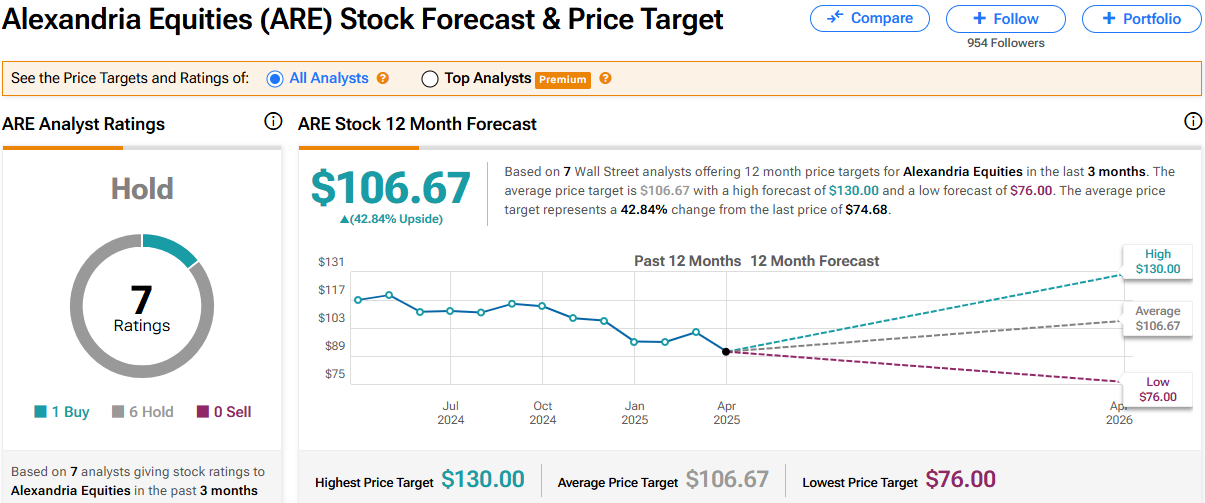Click the Low $76.00 forecast label
The height and width of the screenshot is (503, 1205).
[x=1158, y=389]
